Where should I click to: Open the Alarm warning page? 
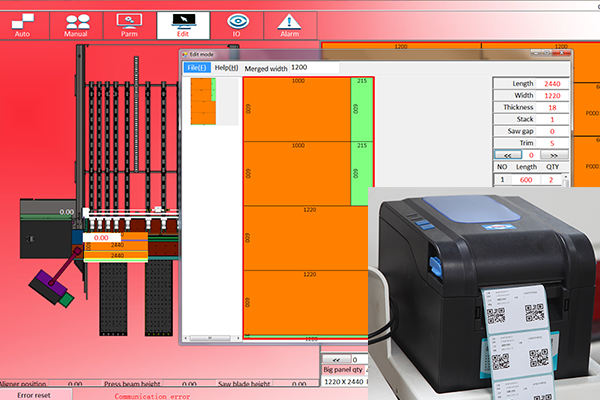pyautogui.click(x=290, y=21)
